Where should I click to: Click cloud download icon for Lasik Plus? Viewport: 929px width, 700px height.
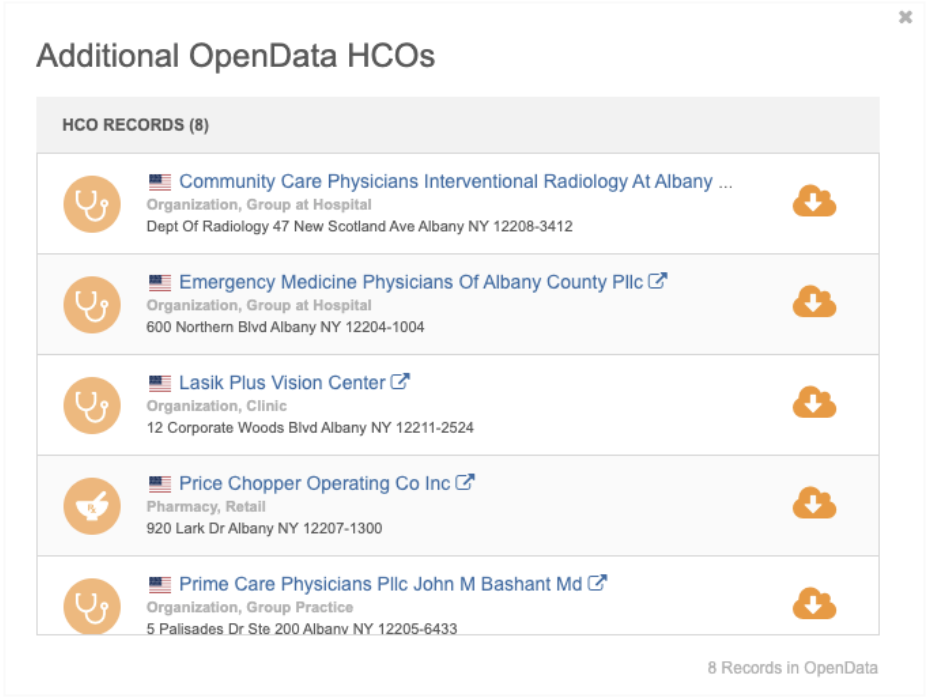coord(814,403)
